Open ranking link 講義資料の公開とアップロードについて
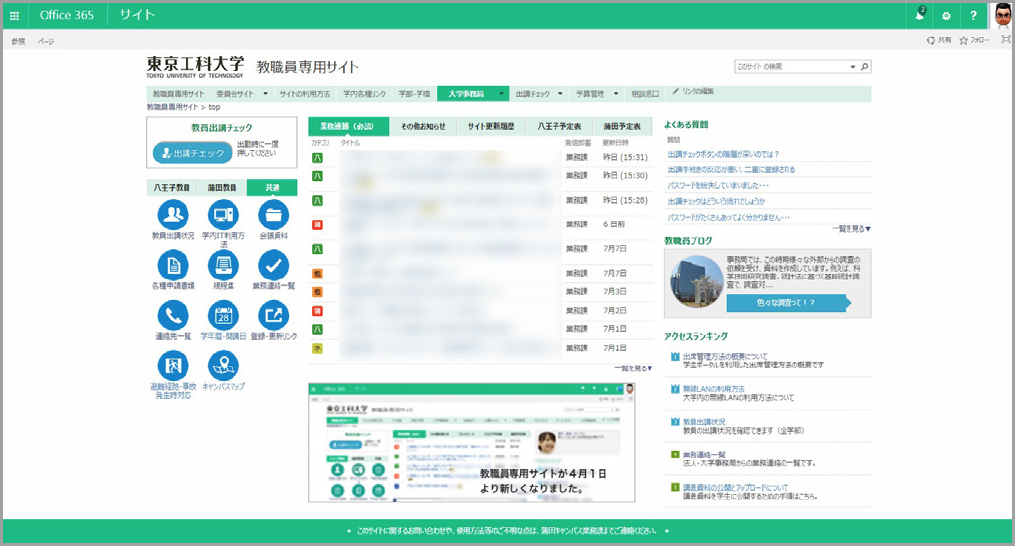1015x546 pixels. pos(735,487)
